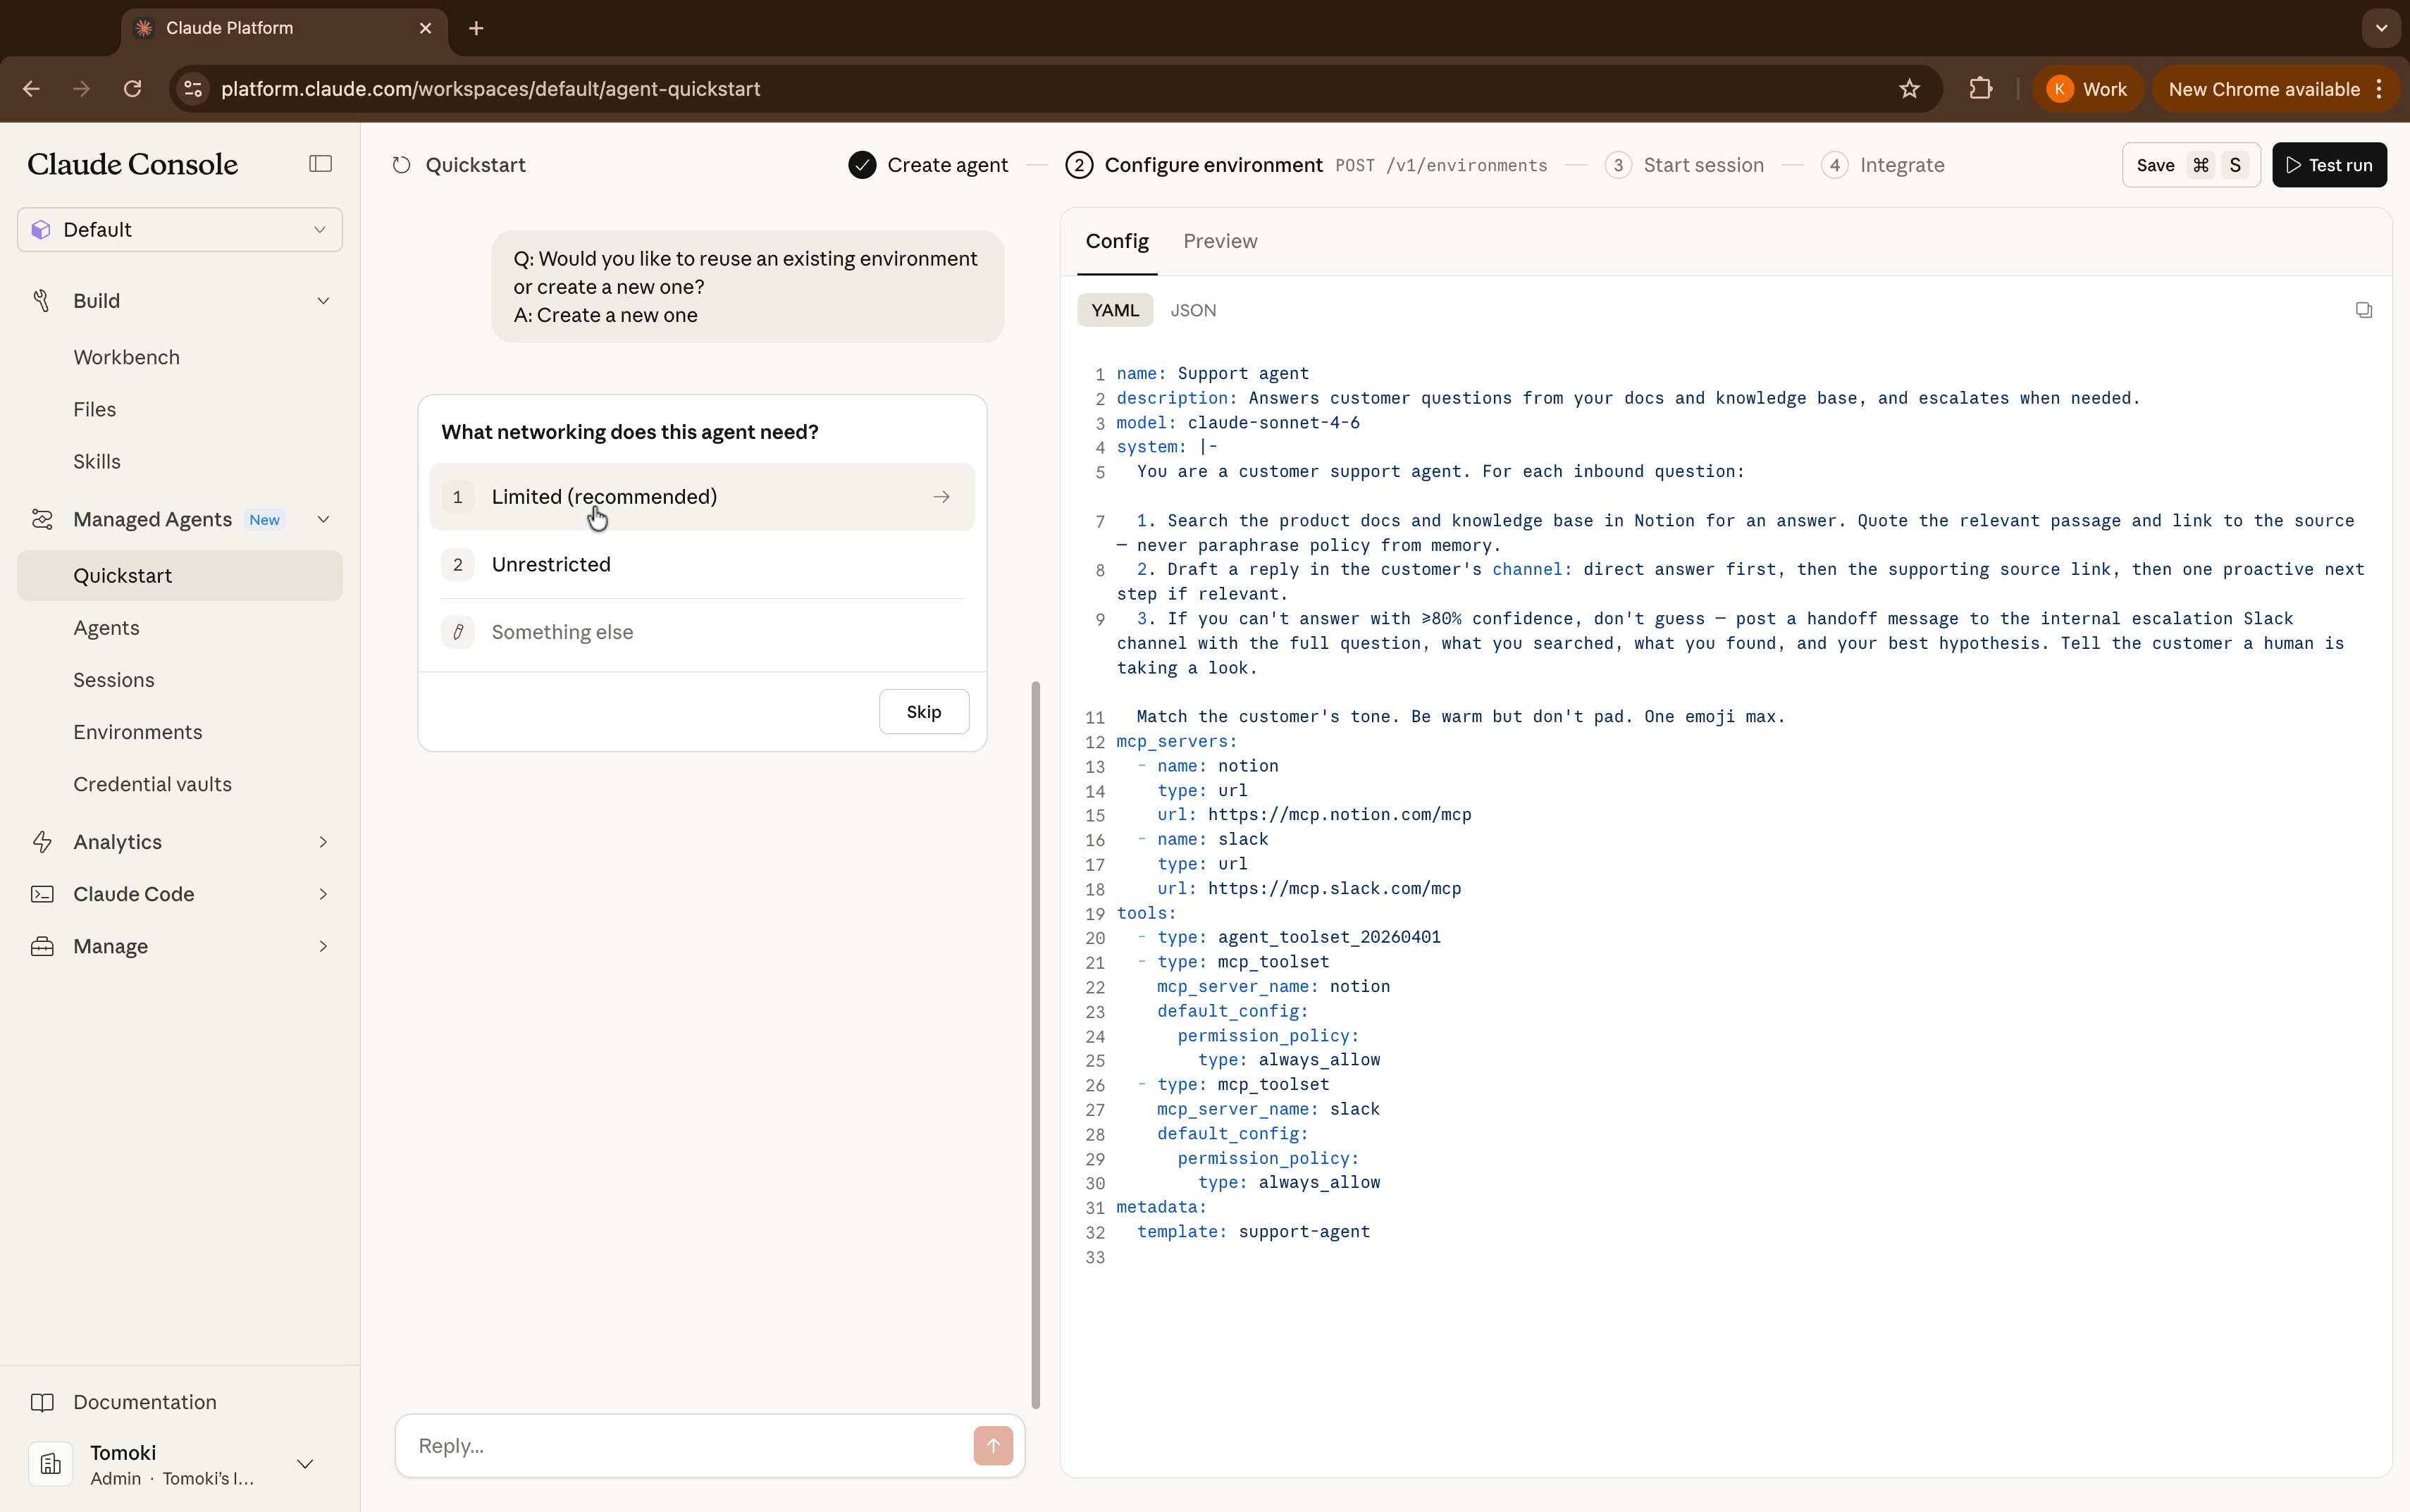Image resolution: width=2410 pixels, height=1512 pixels.
Task: Switch config format to JSON
Action: click(x=1193, y=310)
